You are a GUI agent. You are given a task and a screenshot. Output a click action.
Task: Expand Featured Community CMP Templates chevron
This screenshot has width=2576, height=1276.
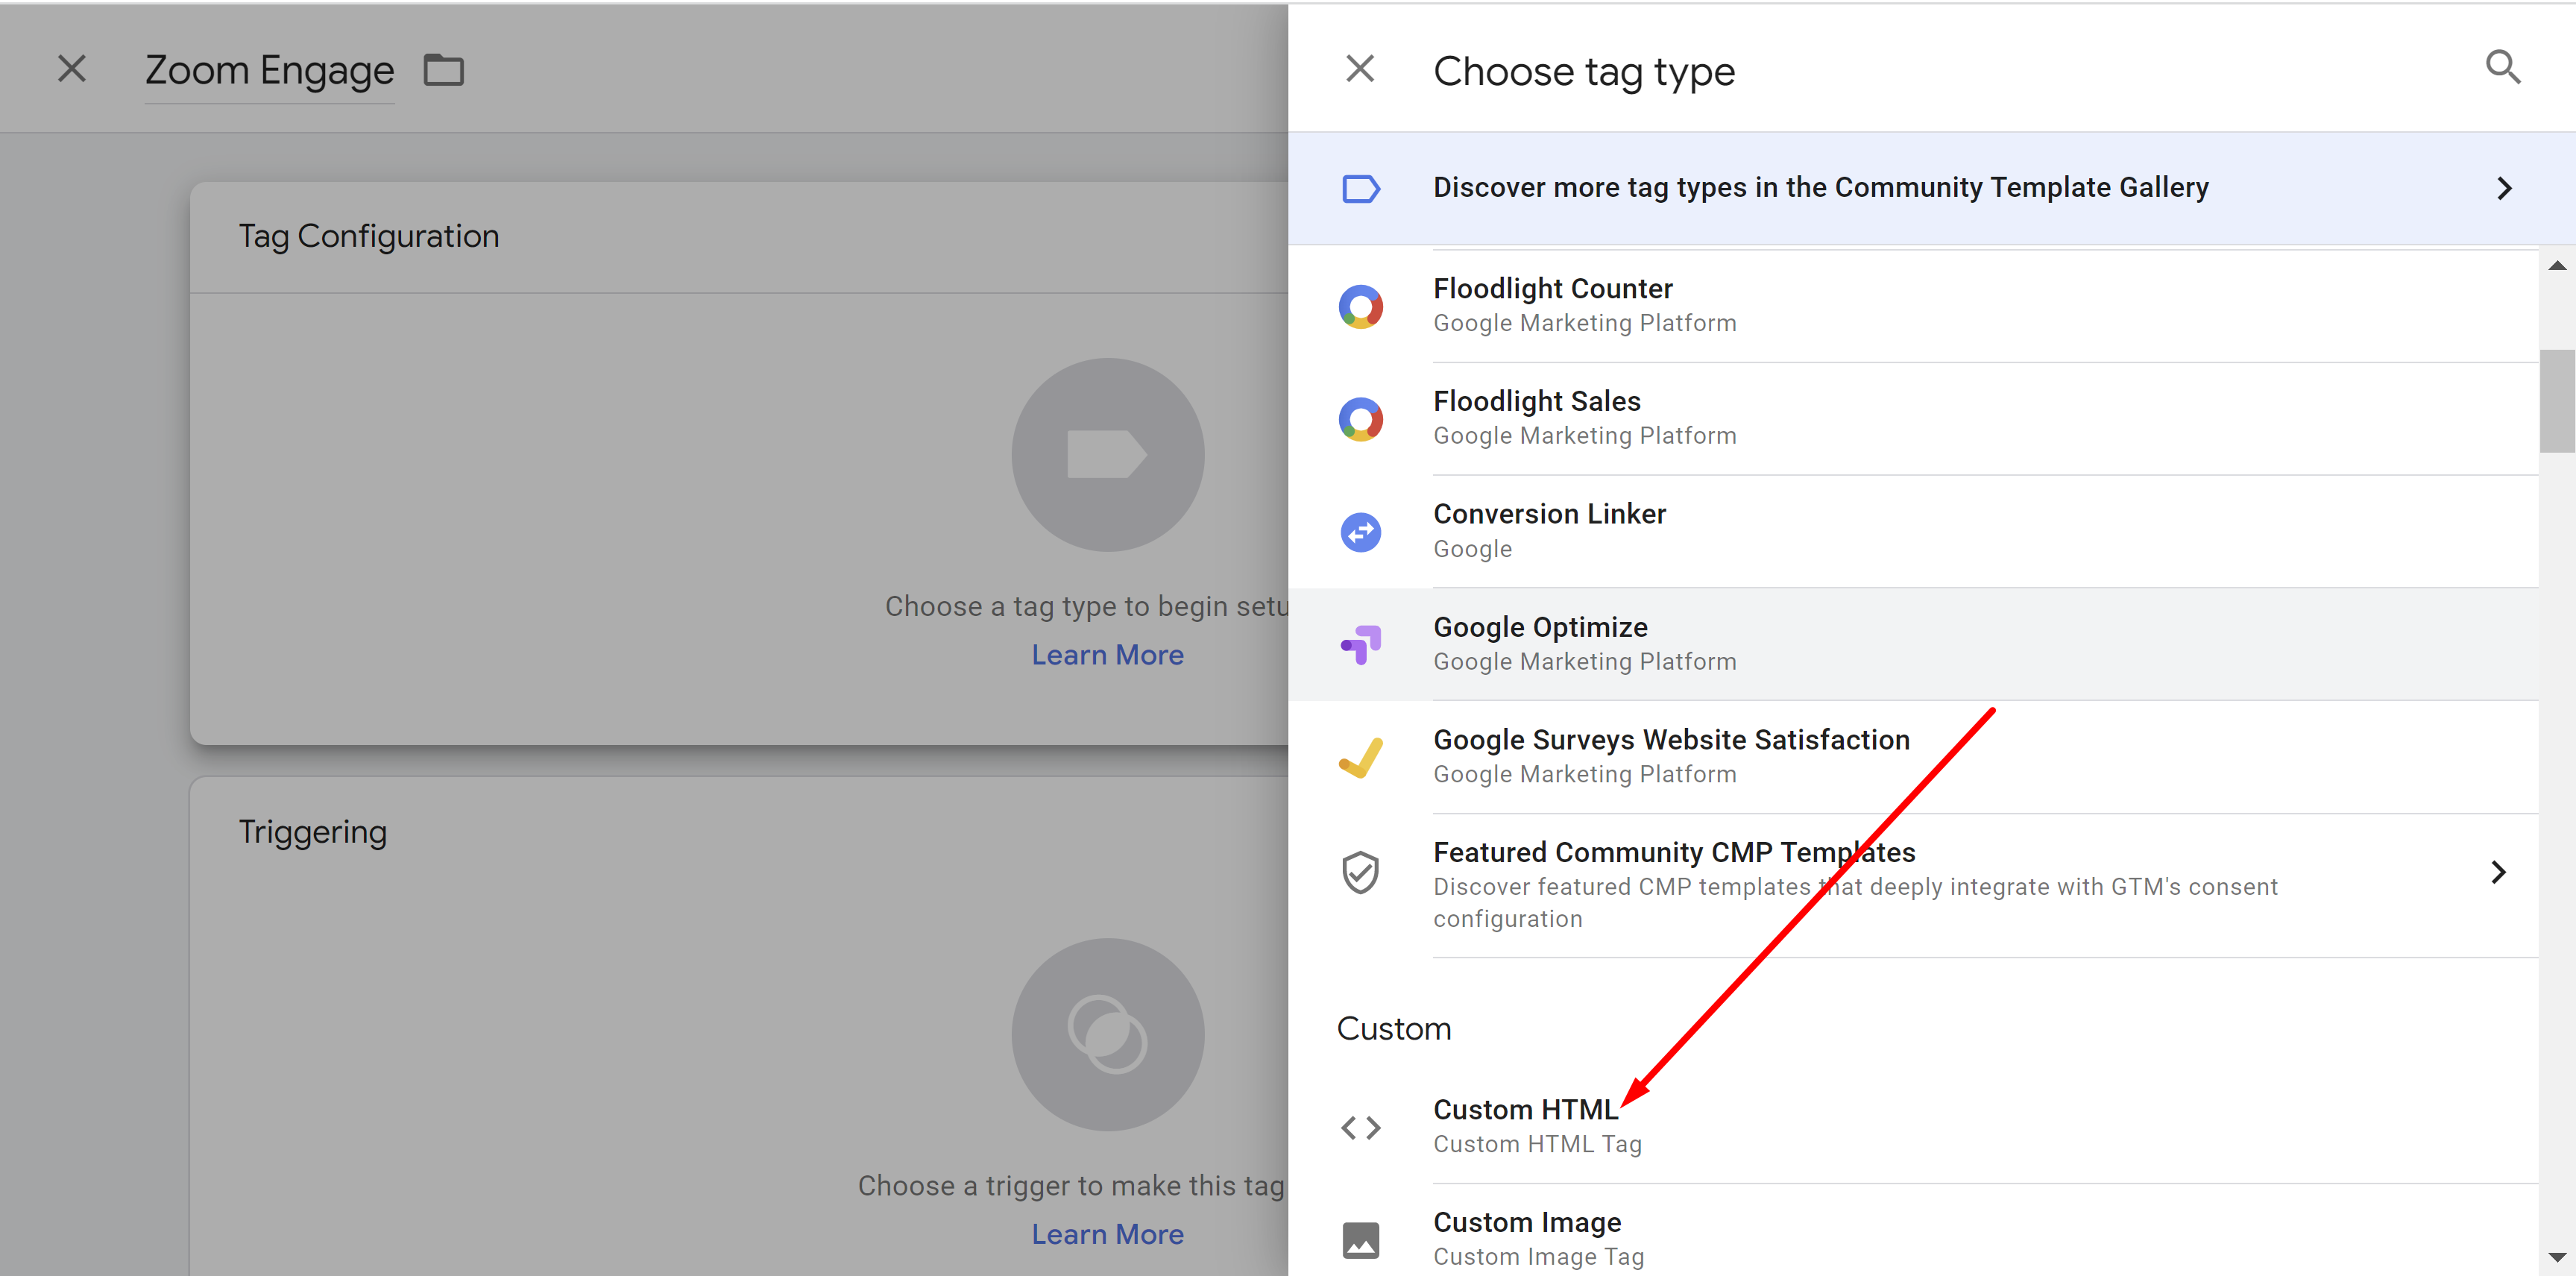coord(2498,872)
